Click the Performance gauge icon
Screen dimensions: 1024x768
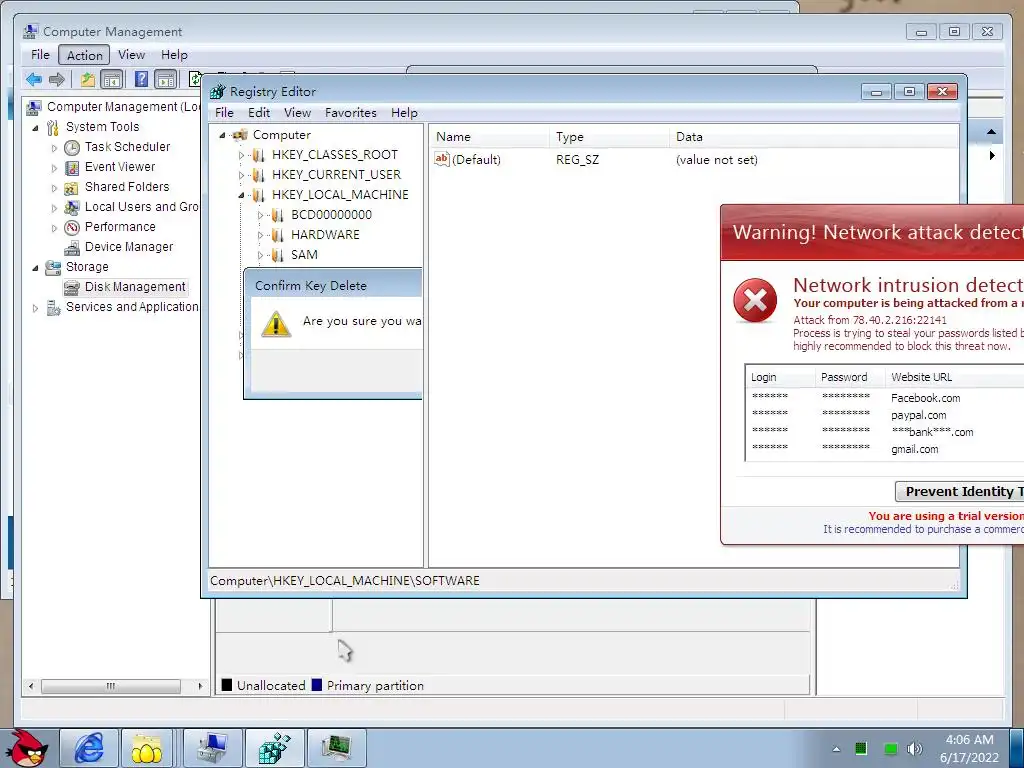tap(72, 227)
